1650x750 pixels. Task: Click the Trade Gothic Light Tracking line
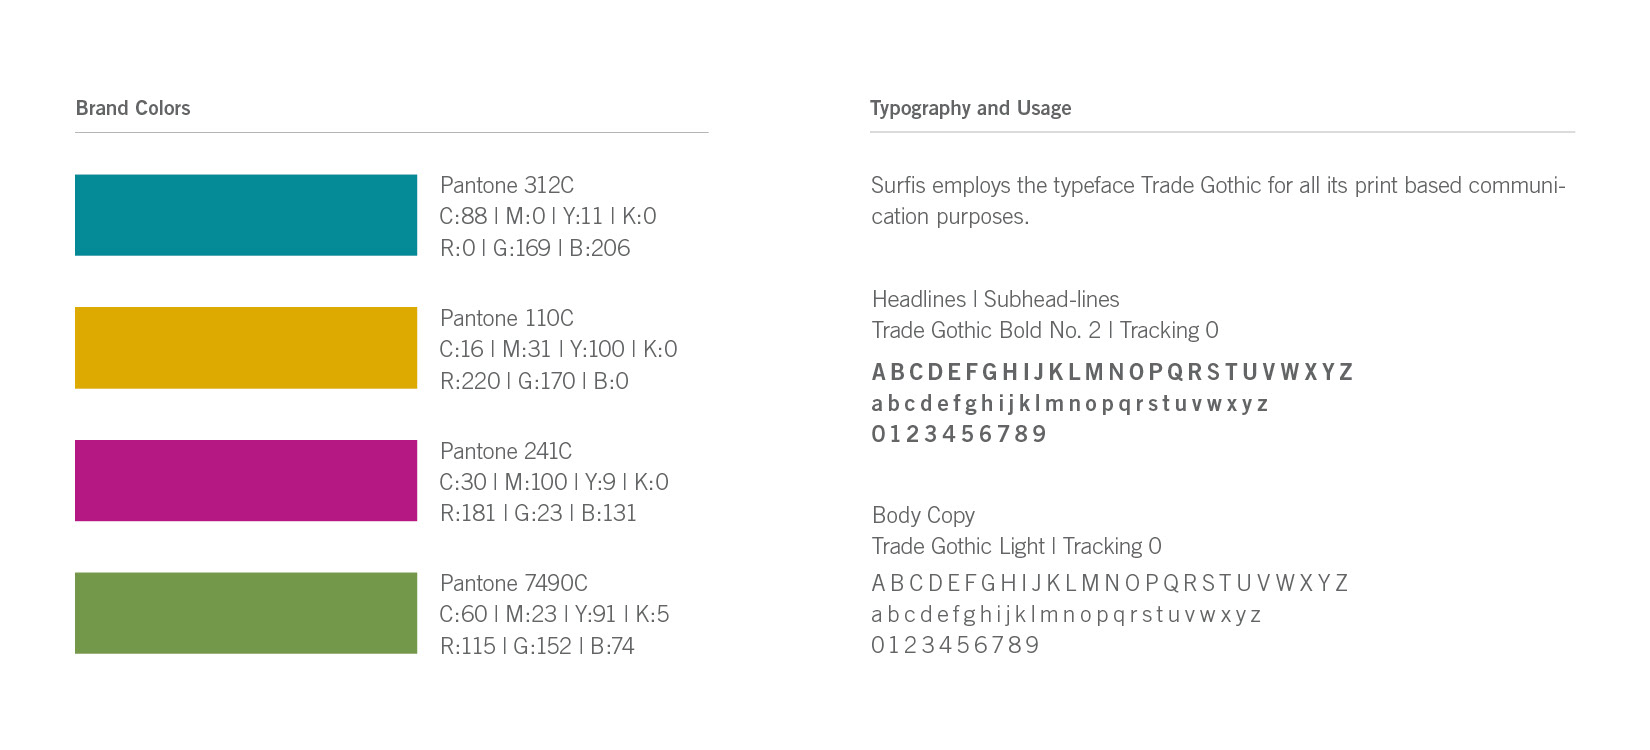coord(1017,546)
